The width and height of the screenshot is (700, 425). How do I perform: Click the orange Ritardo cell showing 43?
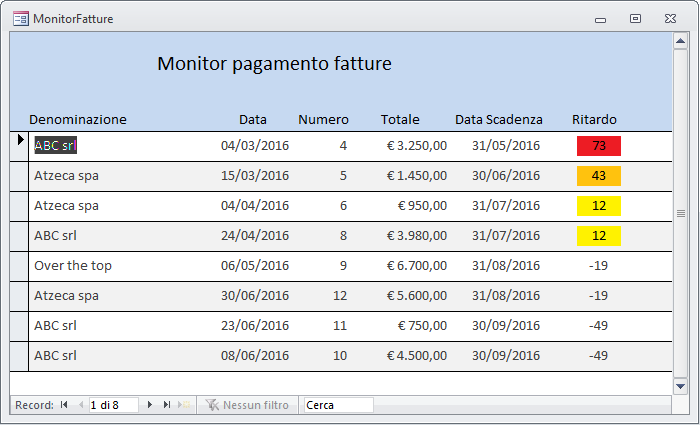tap(599, 176)
